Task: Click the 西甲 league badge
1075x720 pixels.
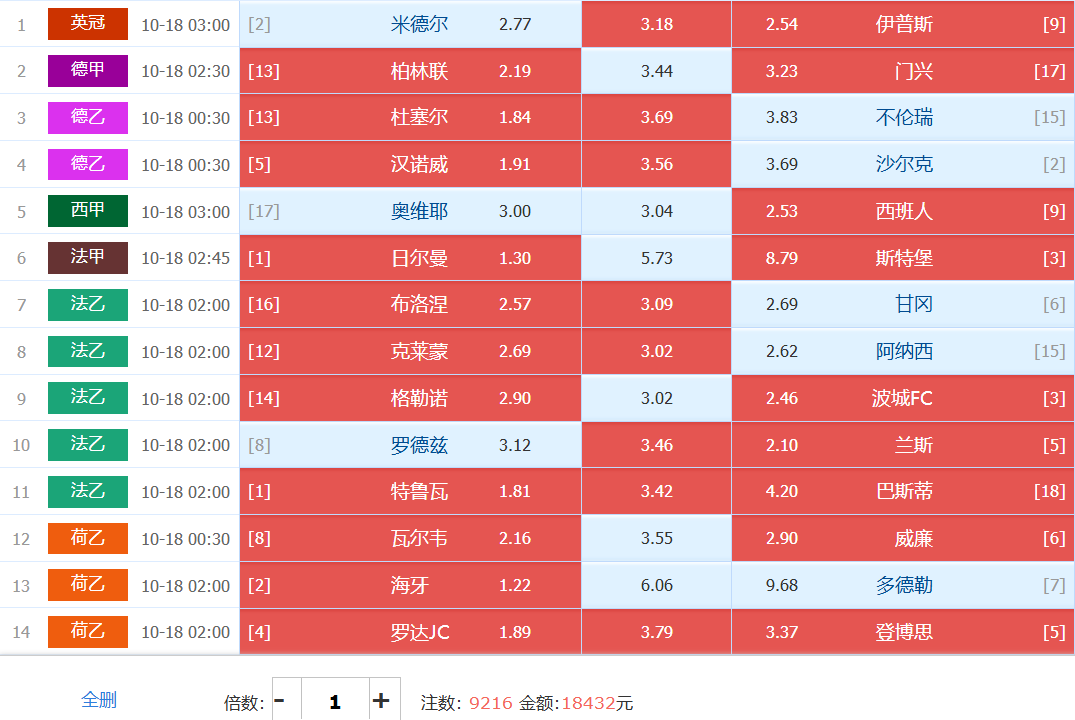Action: coord(88,211)
